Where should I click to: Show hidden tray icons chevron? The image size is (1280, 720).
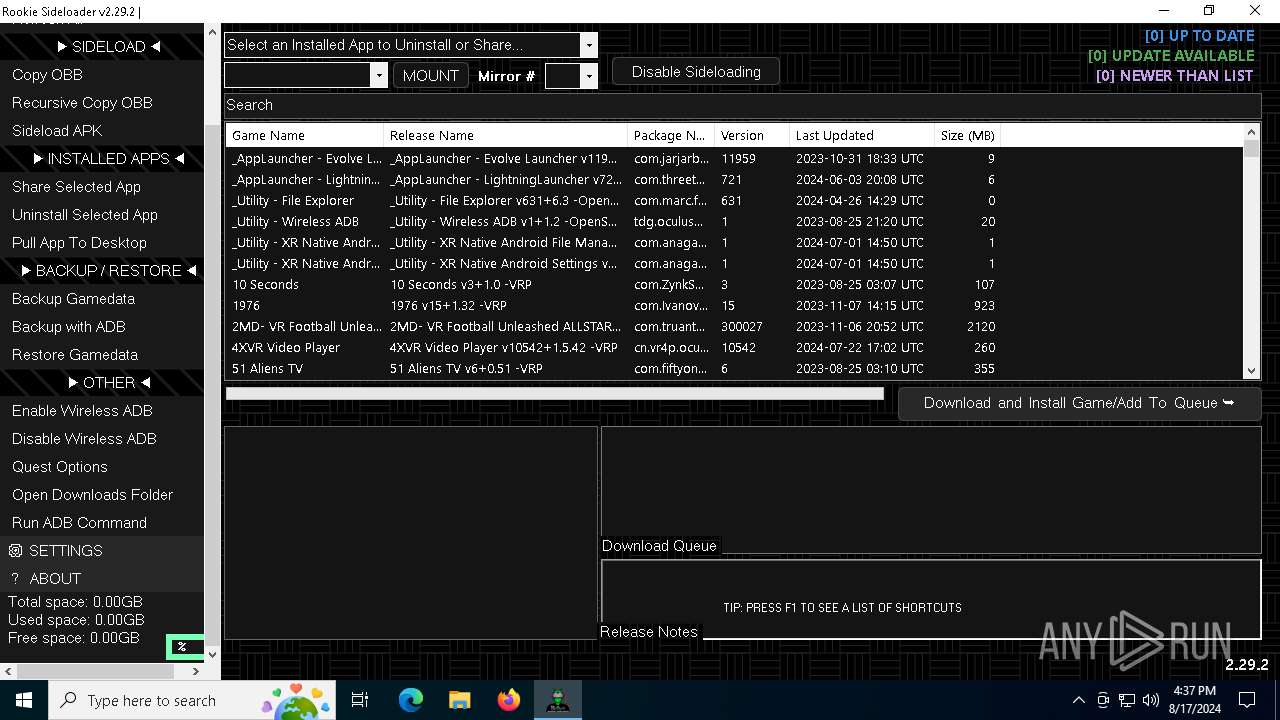pos(1078,700)
